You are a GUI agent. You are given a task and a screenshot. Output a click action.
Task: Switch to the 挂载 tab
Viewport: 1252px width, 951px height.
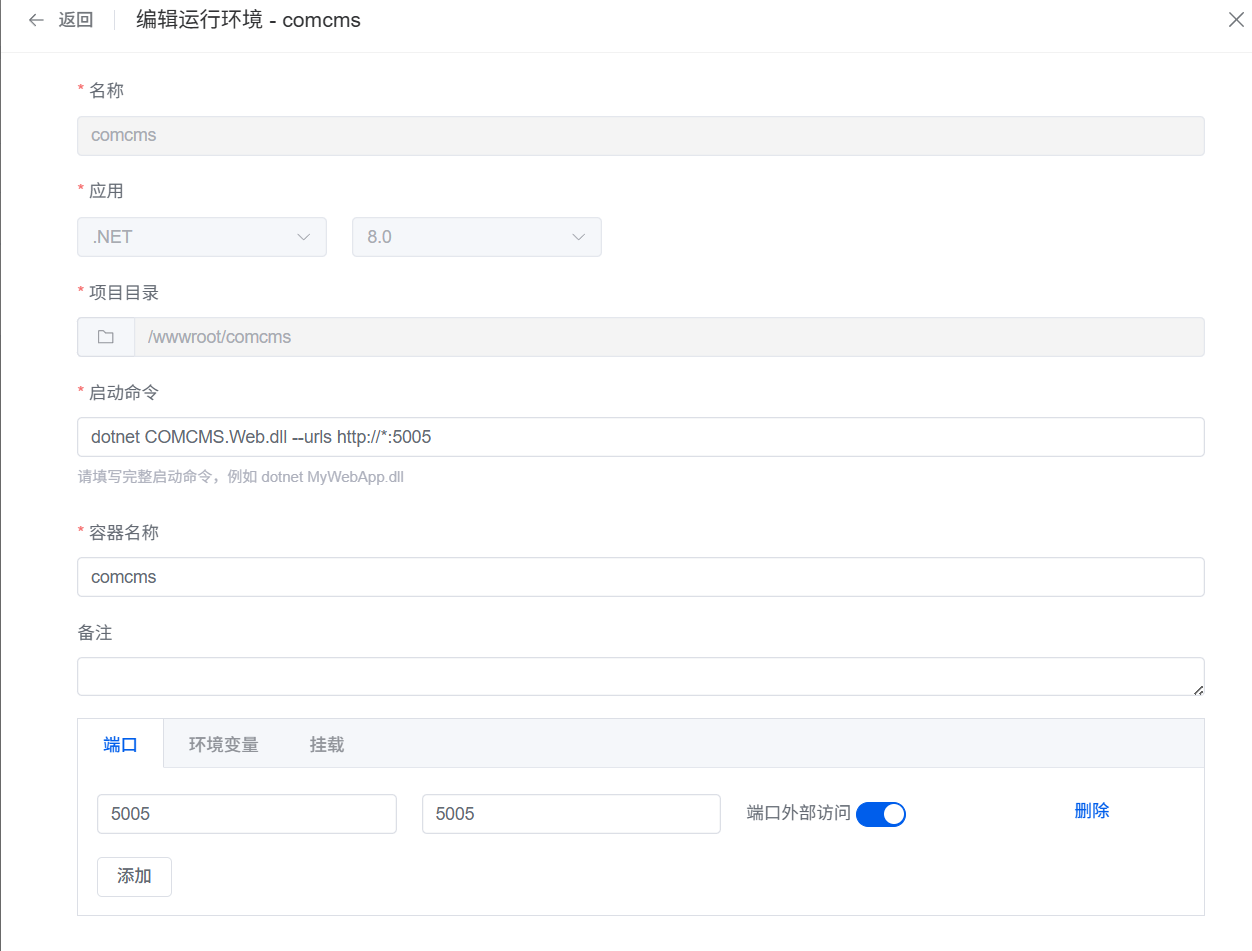pyautogui.click(x=327, y=744)
